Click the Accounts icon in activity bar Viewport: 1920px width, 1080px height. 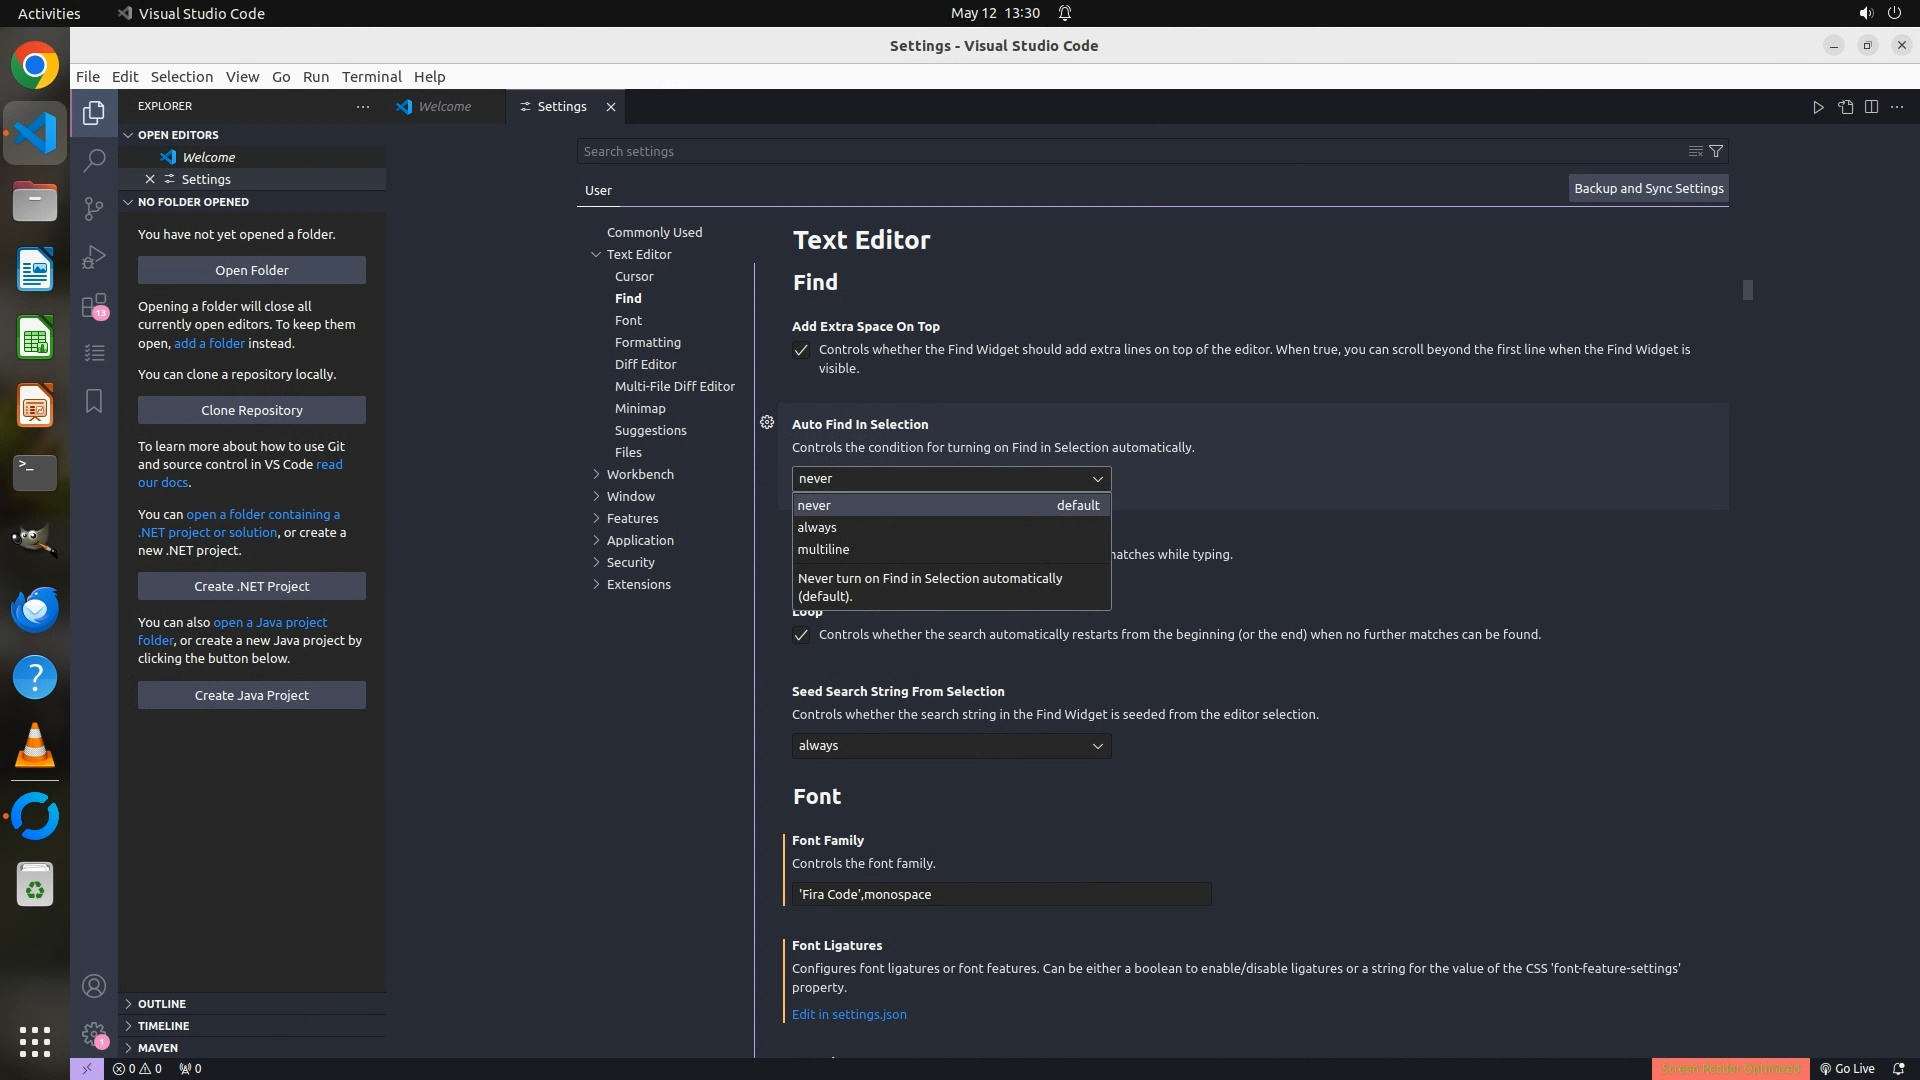click(94, 986)
